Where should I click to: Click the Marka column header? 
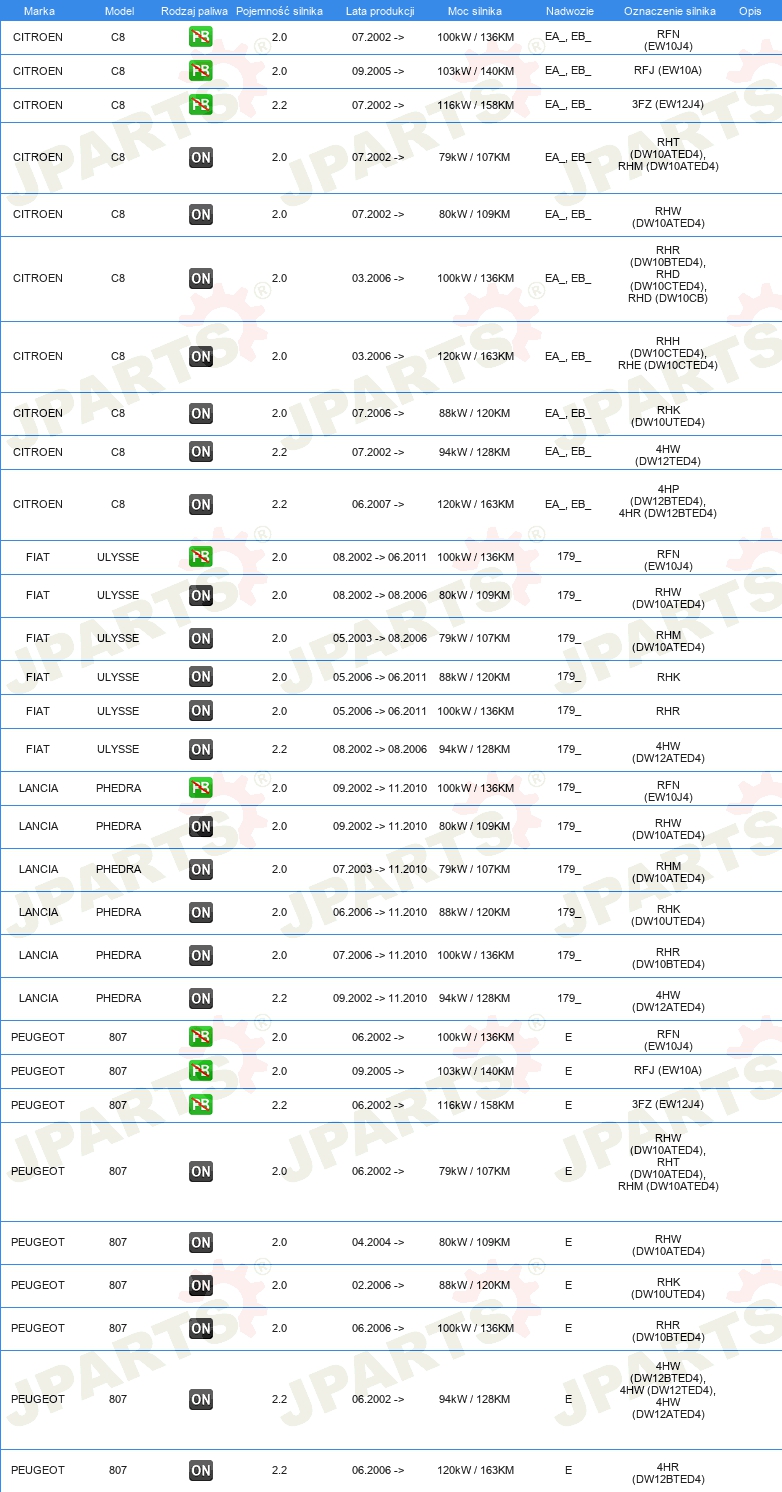(38, 11)
